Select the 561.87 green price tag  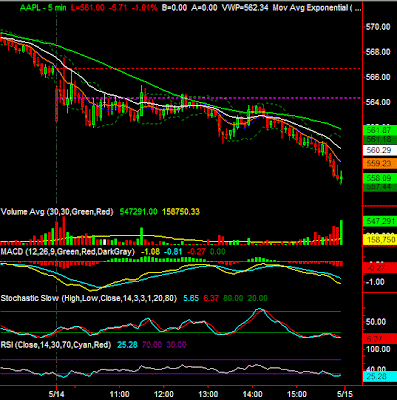pyautogui.click(x=379, y=130)
